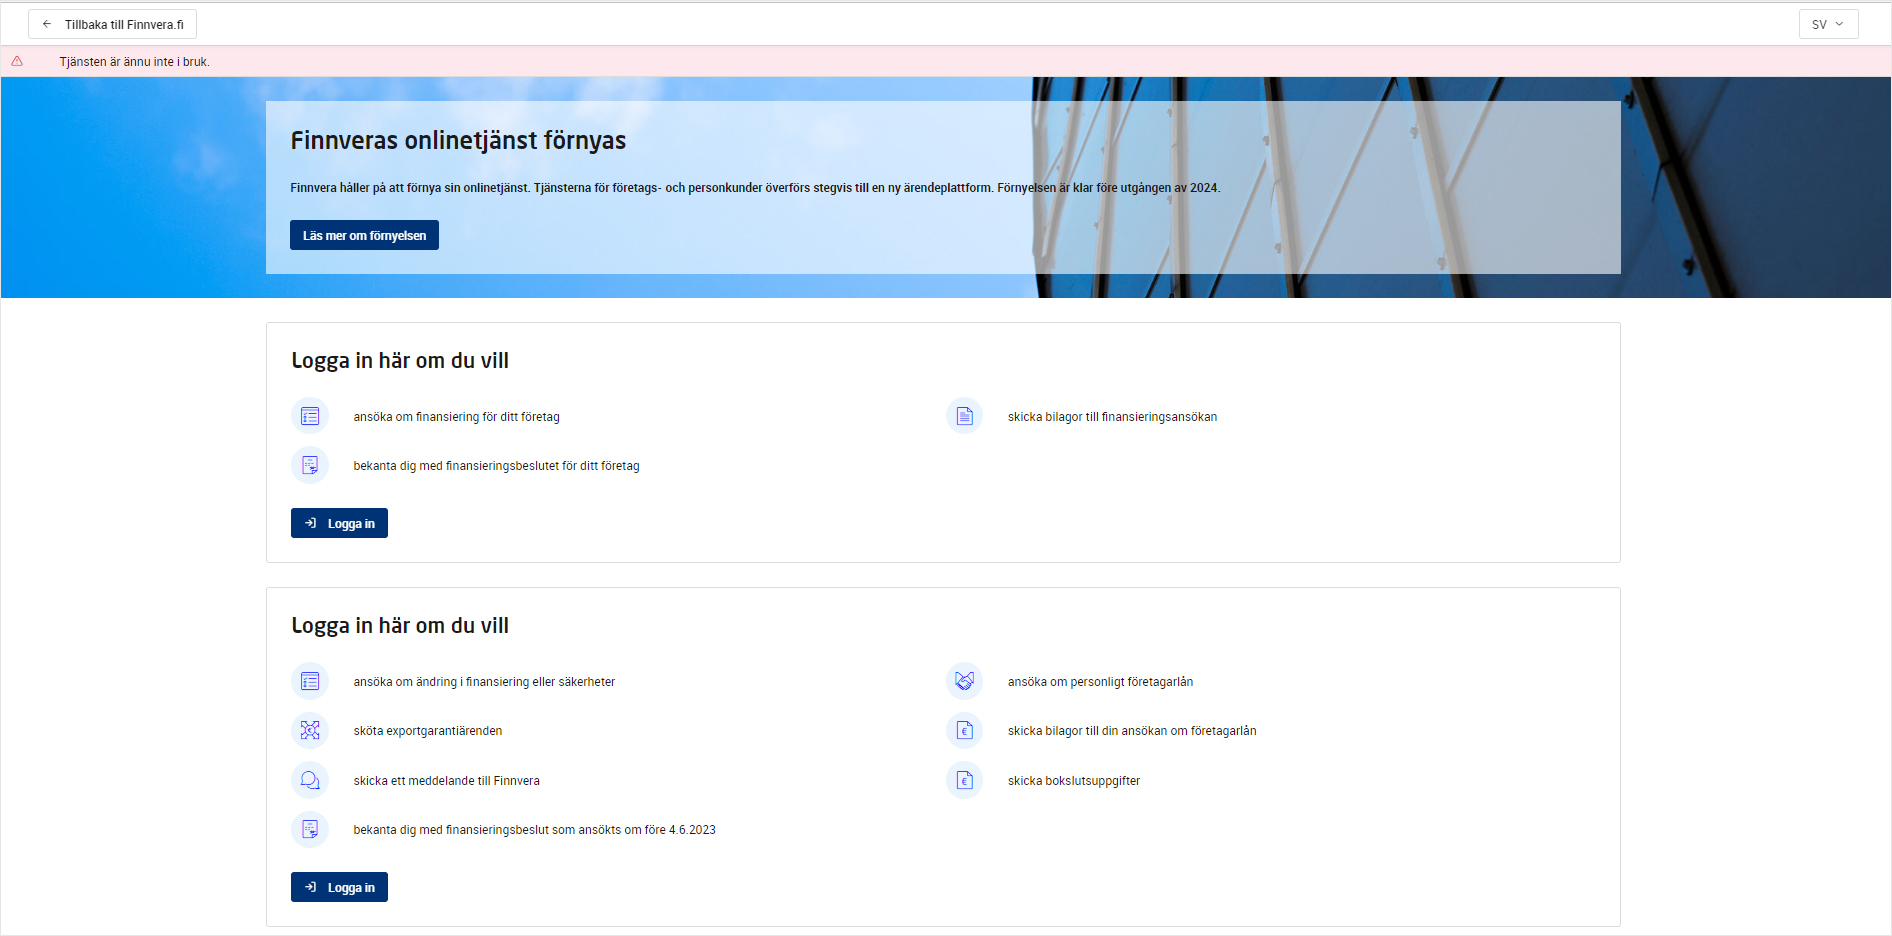Go back via 'Tillbaka till Finnvera.fi'
1892x936 pixels.
point(113,24)
